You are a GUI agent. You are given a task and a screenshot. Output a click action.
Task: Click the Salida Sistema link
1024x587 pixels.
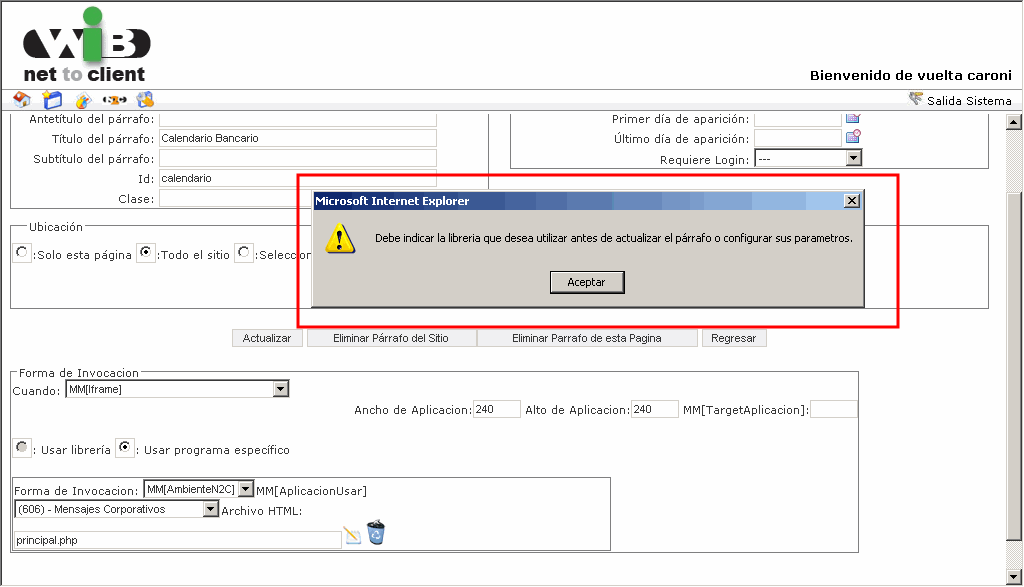pyautogui.click(x=969, y=101)
